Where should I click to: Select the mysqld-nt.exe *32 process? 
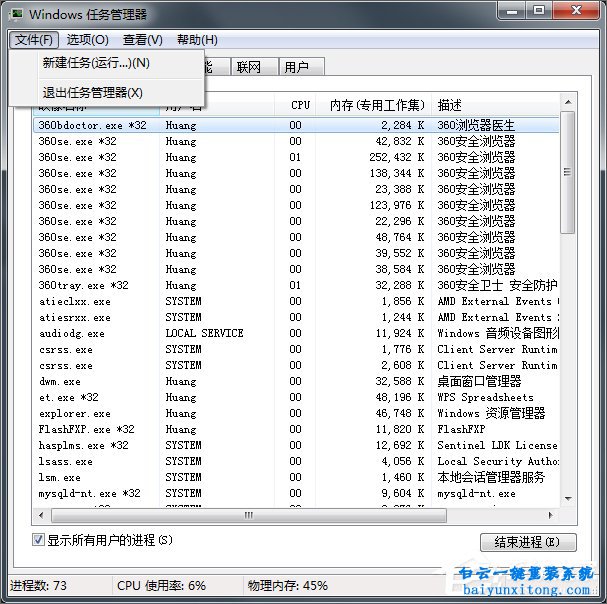point(296,493)
